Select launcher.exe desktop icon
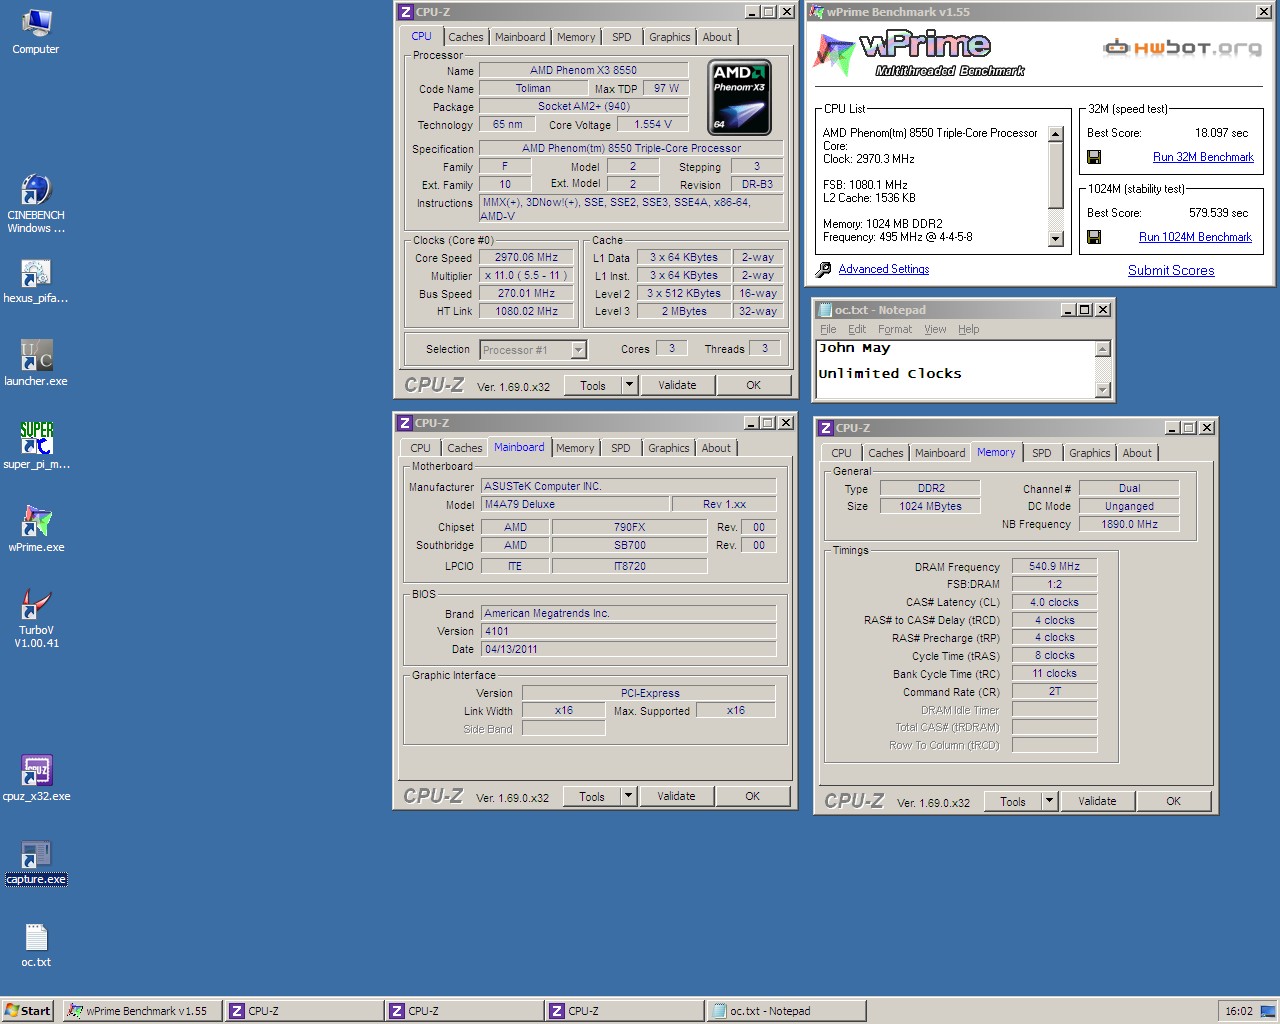This screenshot has width=1280, height=1024. tap(36, 364)
